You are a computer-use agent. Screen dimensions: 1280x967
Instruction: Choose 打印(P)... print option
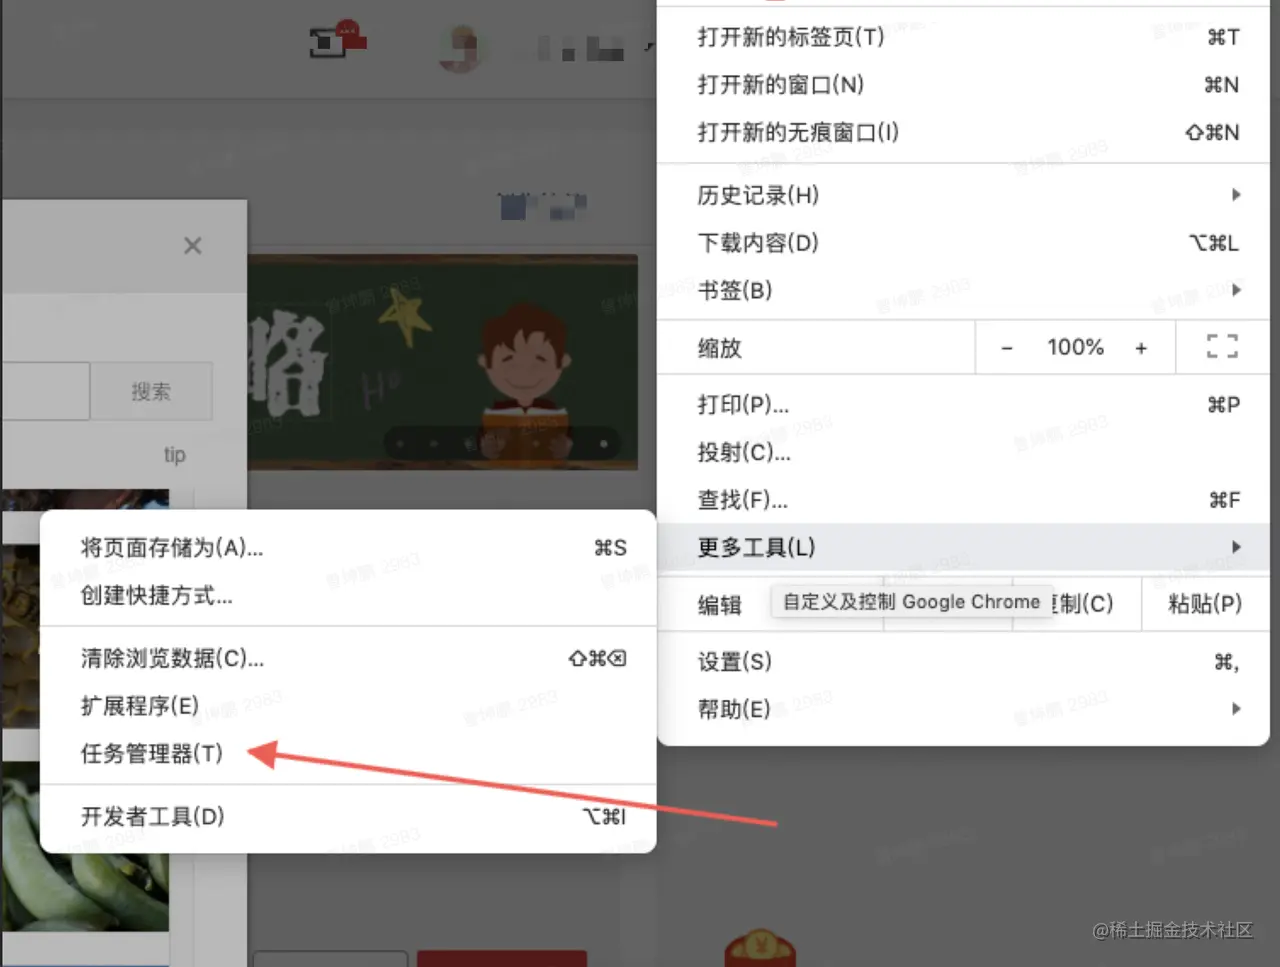pos(963,405)
